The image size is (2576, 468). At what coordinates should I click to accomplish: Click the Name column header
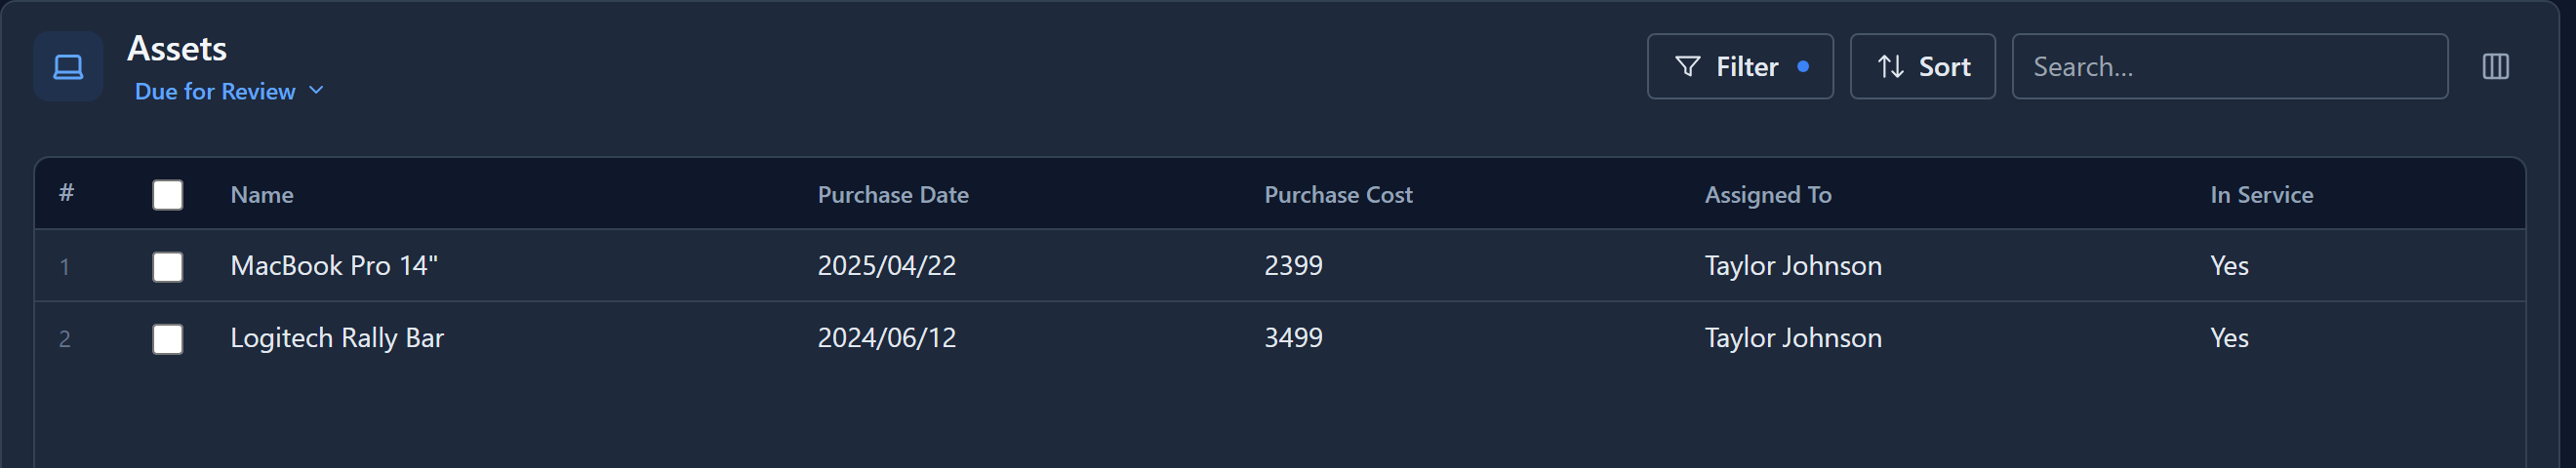pos(262,194)
